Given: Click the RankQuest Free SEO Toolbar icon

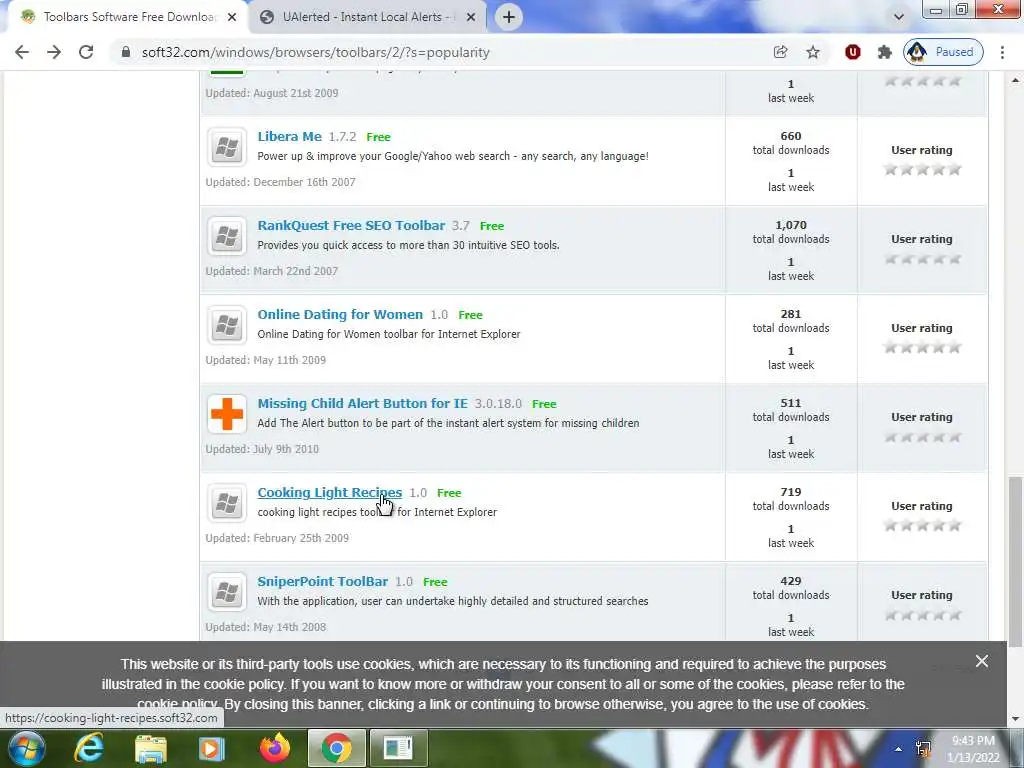Looking at the screenshot, I should click(227, 236).
